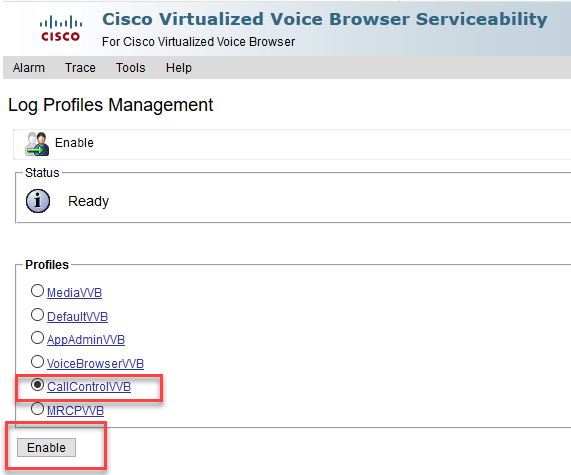This screenshot has height=475, width=571.
Task: Click the For Cisco Virtualized Voice Browser subtitle
Action: [198, 42]
